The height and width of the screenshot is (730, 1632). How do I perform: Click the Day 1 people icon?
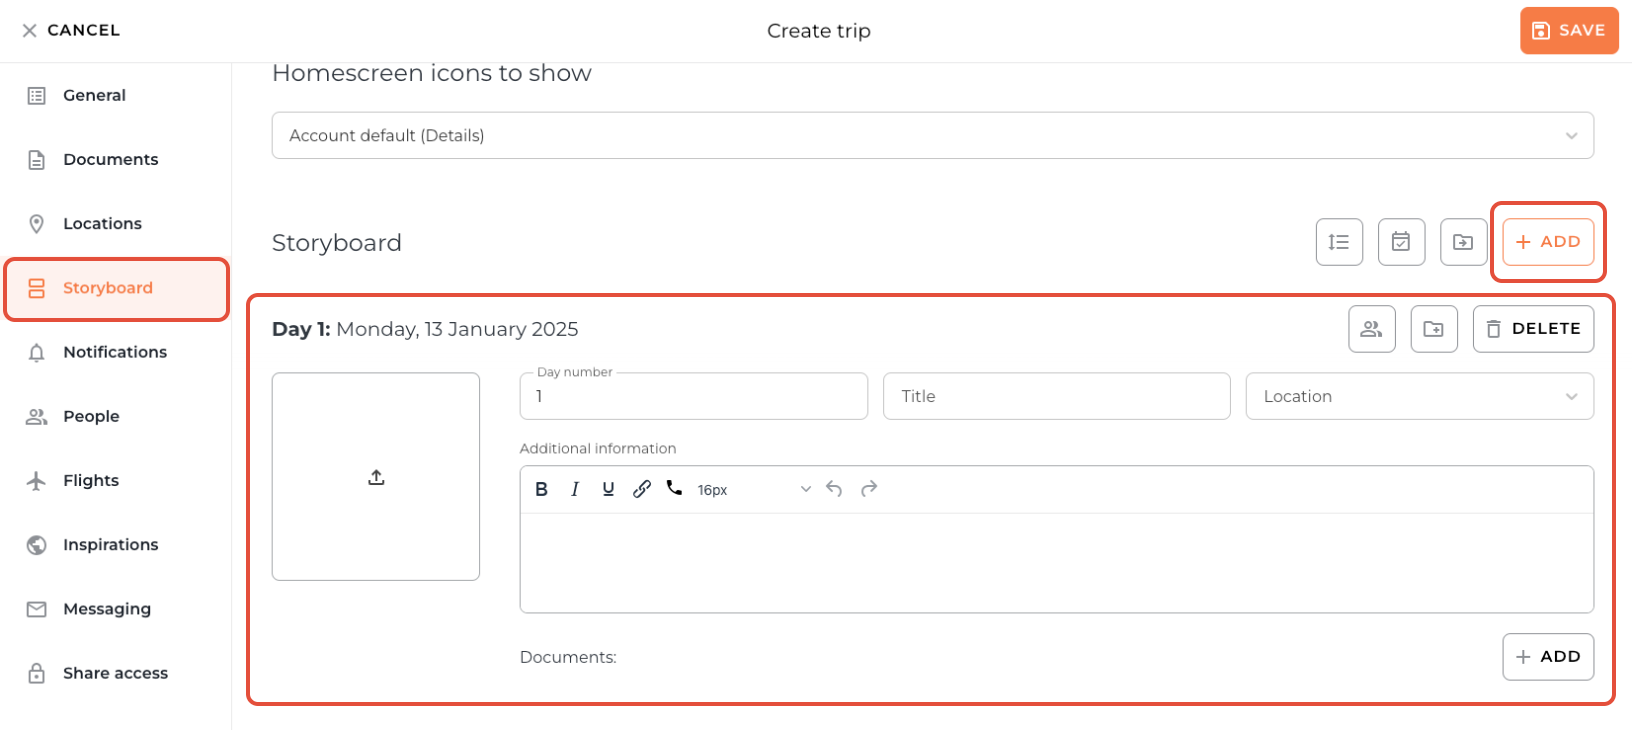[x=1371, y=329]
